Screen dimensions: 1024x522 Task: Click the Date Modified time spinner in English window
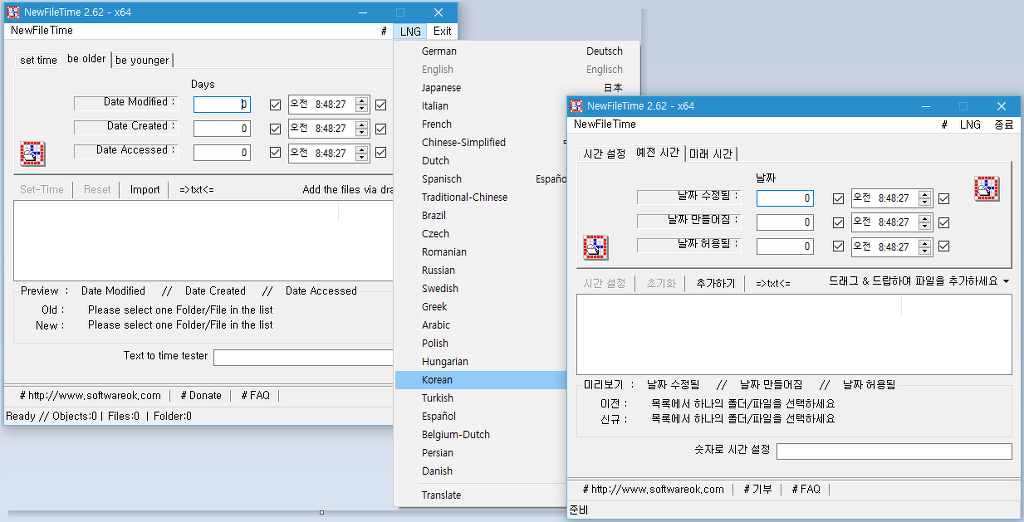coord(361,105)
